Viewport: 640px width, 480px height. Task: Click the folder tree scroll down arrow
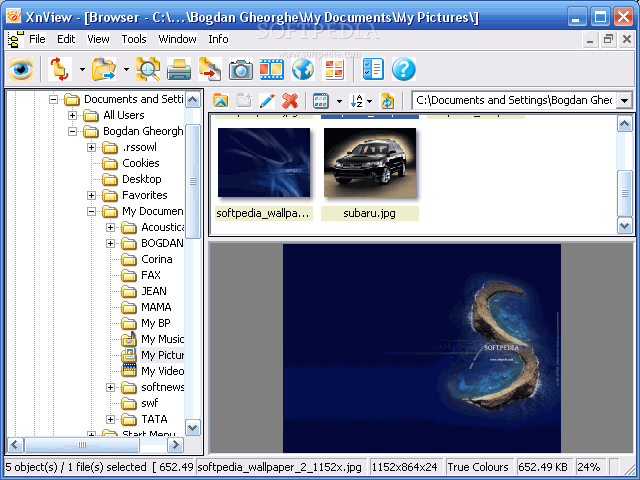pyautogui.click(x=193, y=427)
